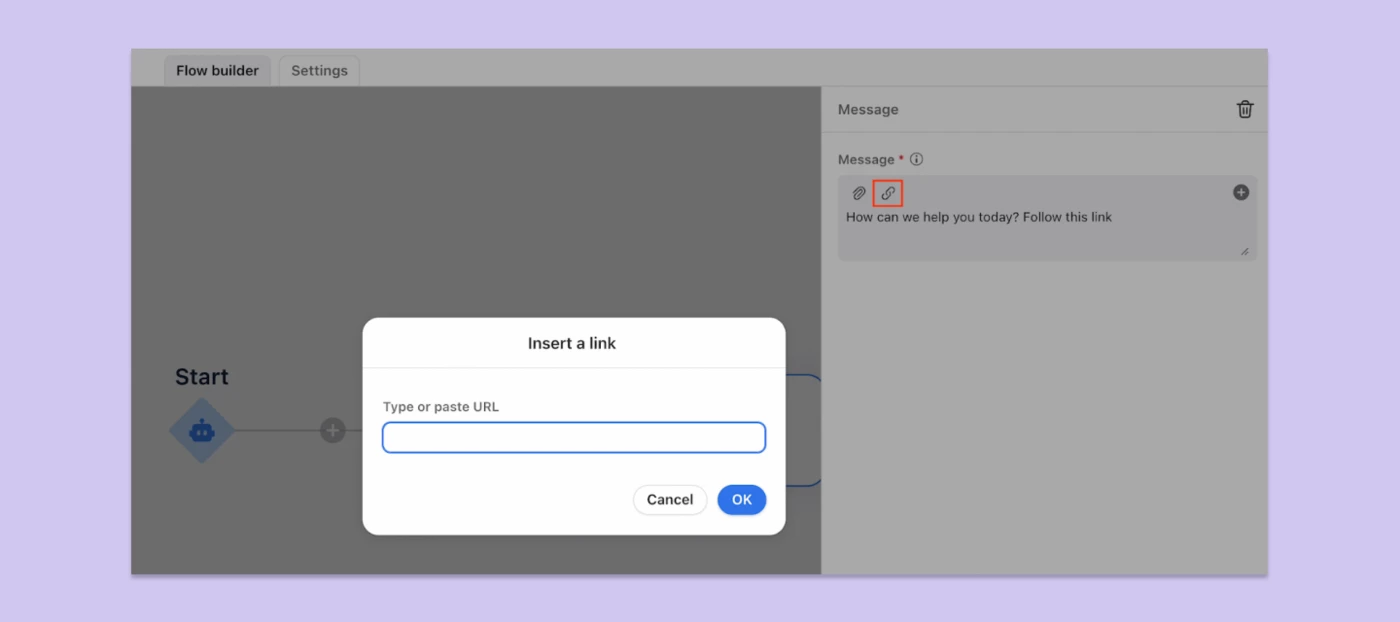Viewport: 1400px width, 622px height.
Task: Click the paperclip attachment icon
Action: 859,193
